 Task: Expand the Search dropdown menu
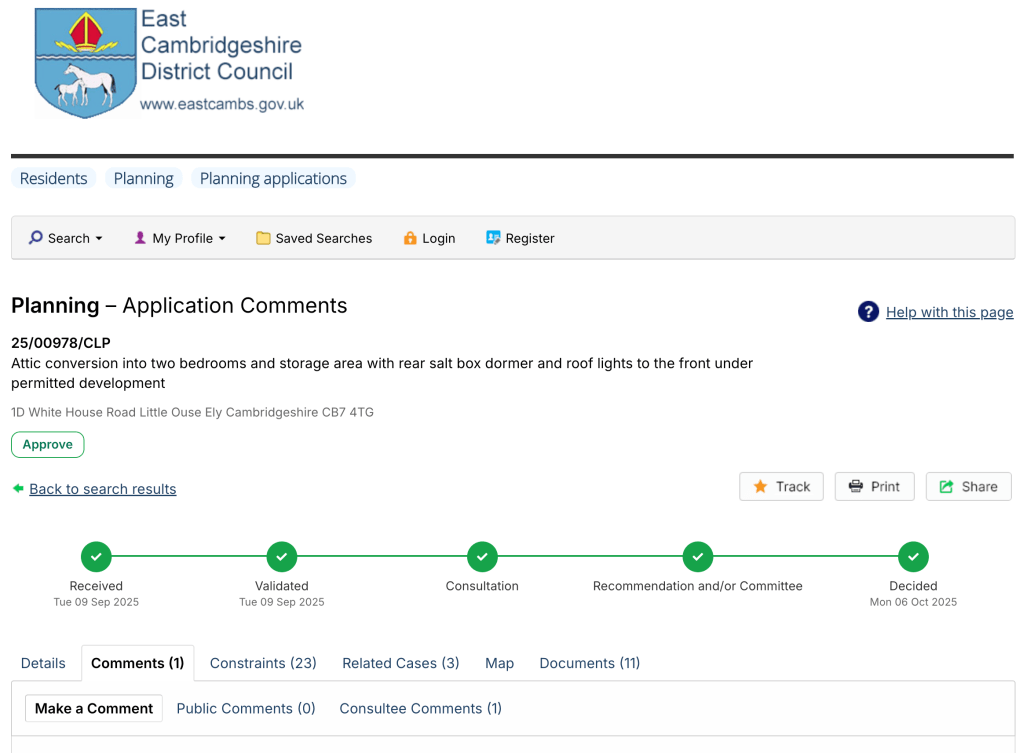[66, 238]
